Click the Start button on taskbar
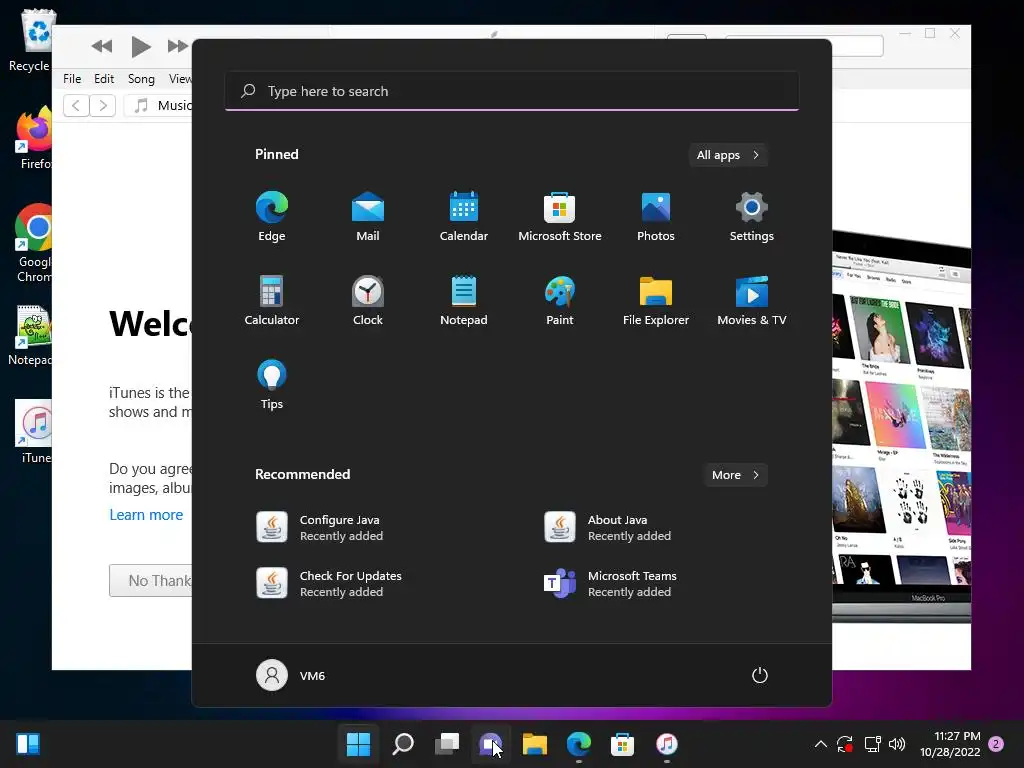 click(359, 744)
